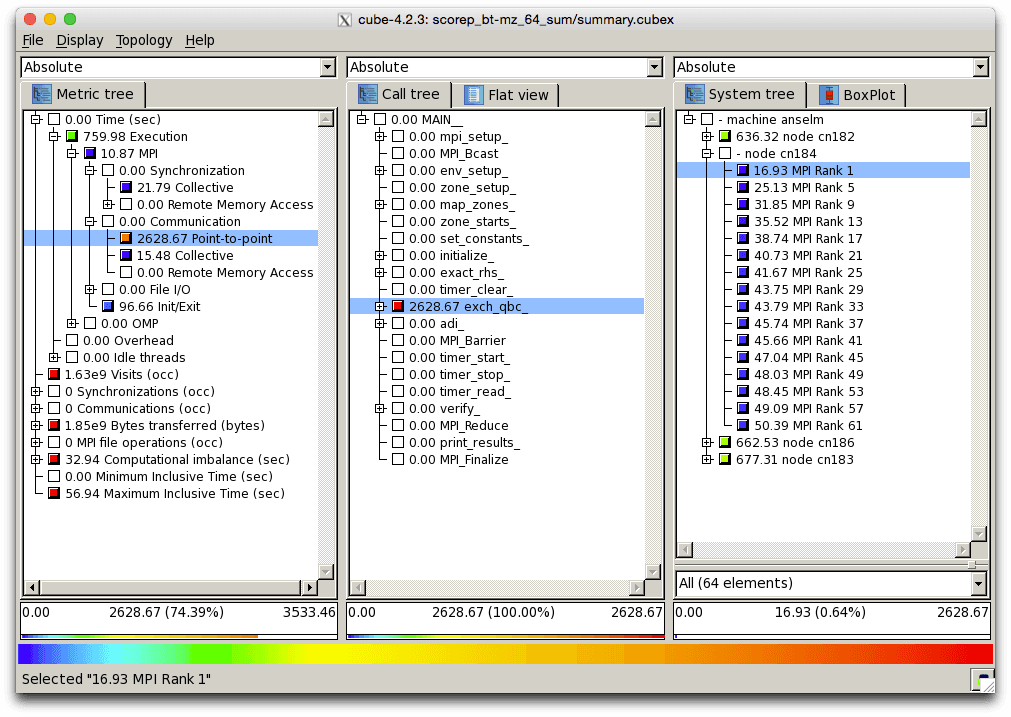Open the Absolute dropdown above Metric tree
The height and width of the screenshot is (717, 1011).
coord(178,67)
